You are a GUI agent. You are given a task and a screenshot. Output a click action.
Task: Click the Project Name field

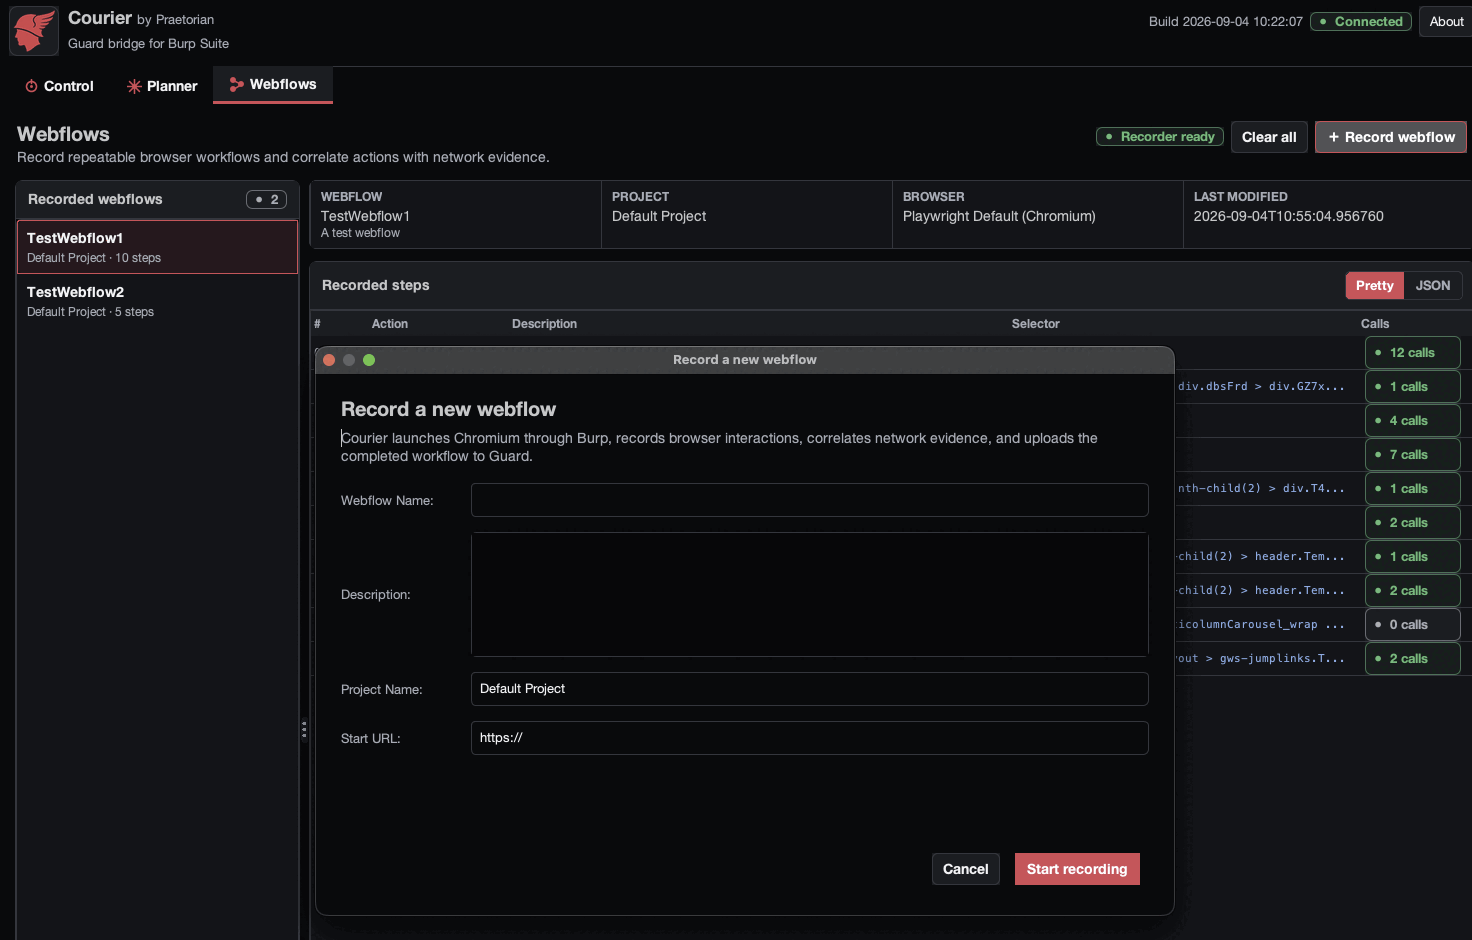click(x=810, y=689)
